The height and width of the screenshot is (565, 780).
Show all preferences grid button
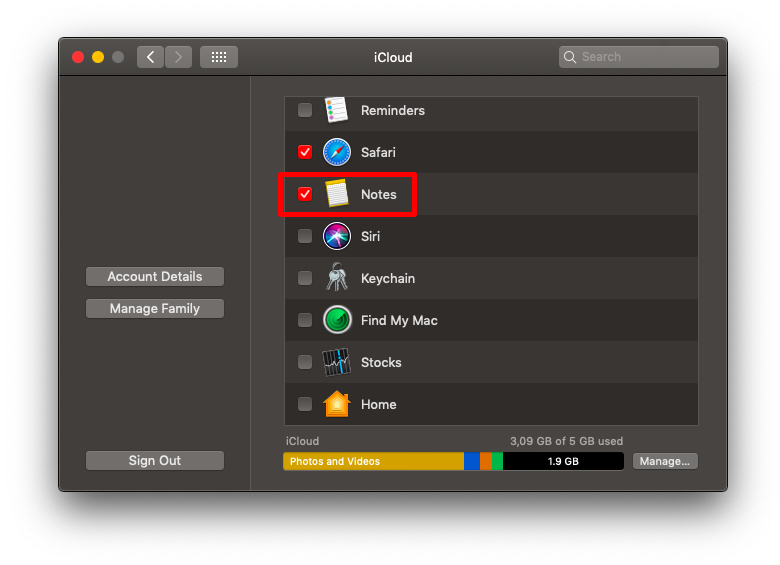(x=219, y=57)
